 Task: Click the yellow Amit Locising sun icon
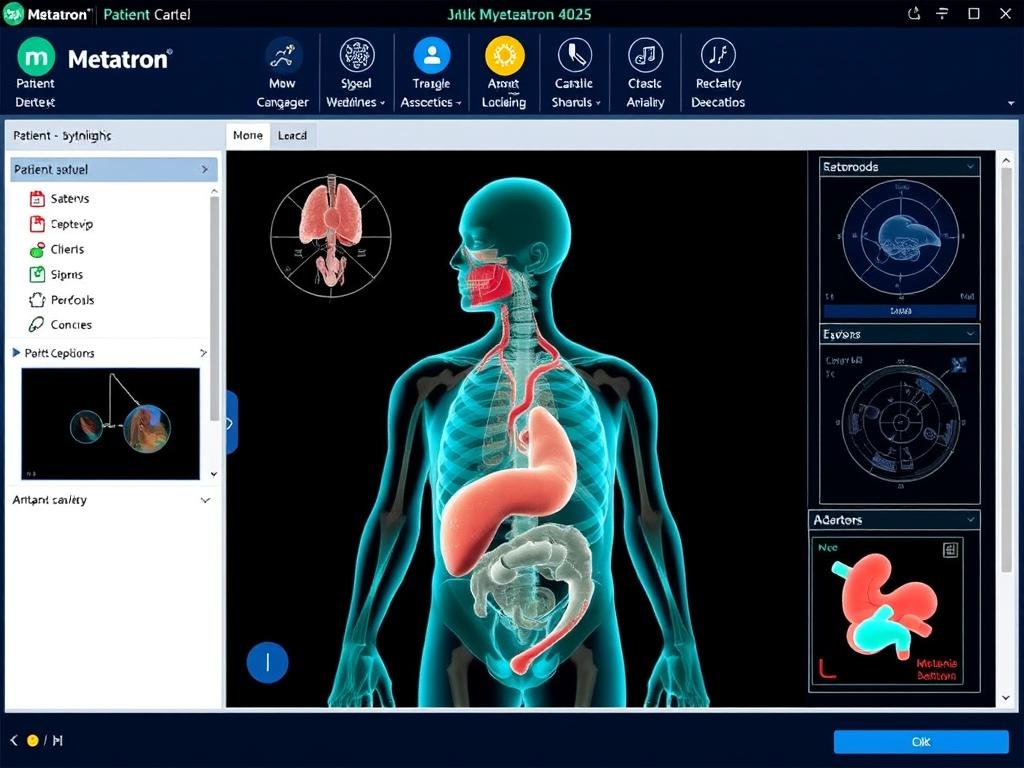click(x=504, y=55)
